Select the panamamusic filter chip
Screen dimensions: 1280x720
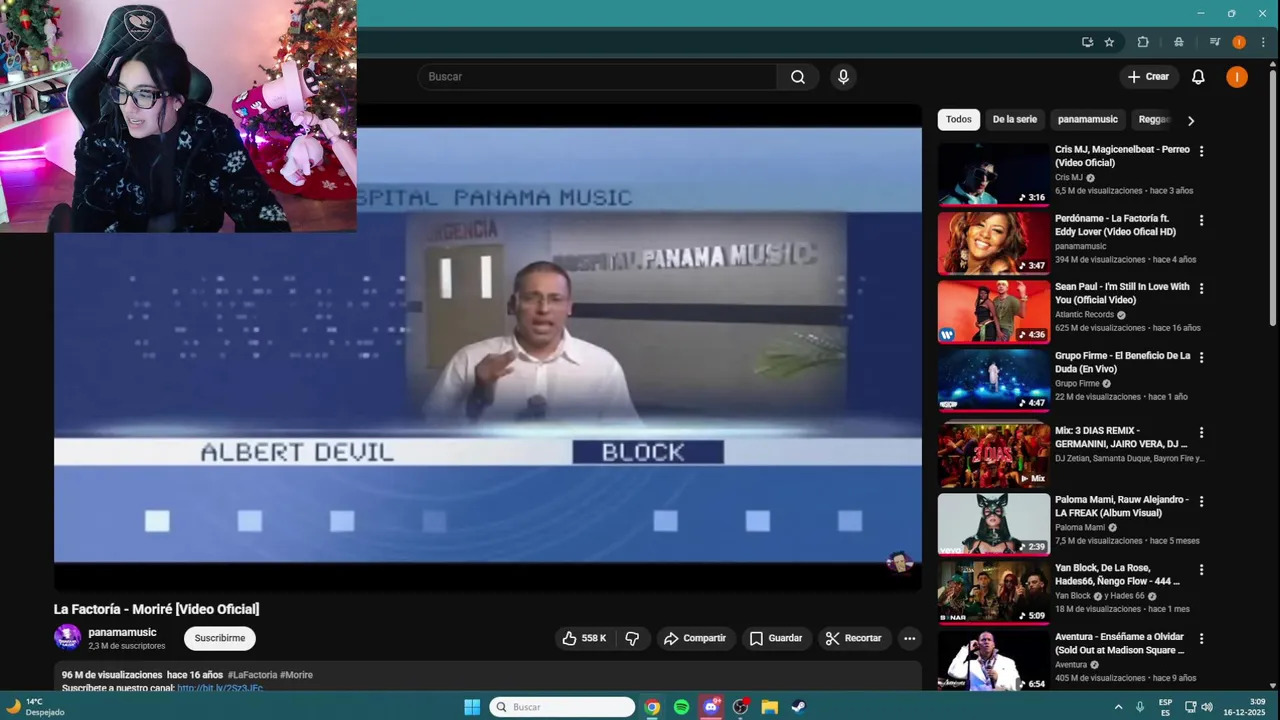[x=1088, y=120]
